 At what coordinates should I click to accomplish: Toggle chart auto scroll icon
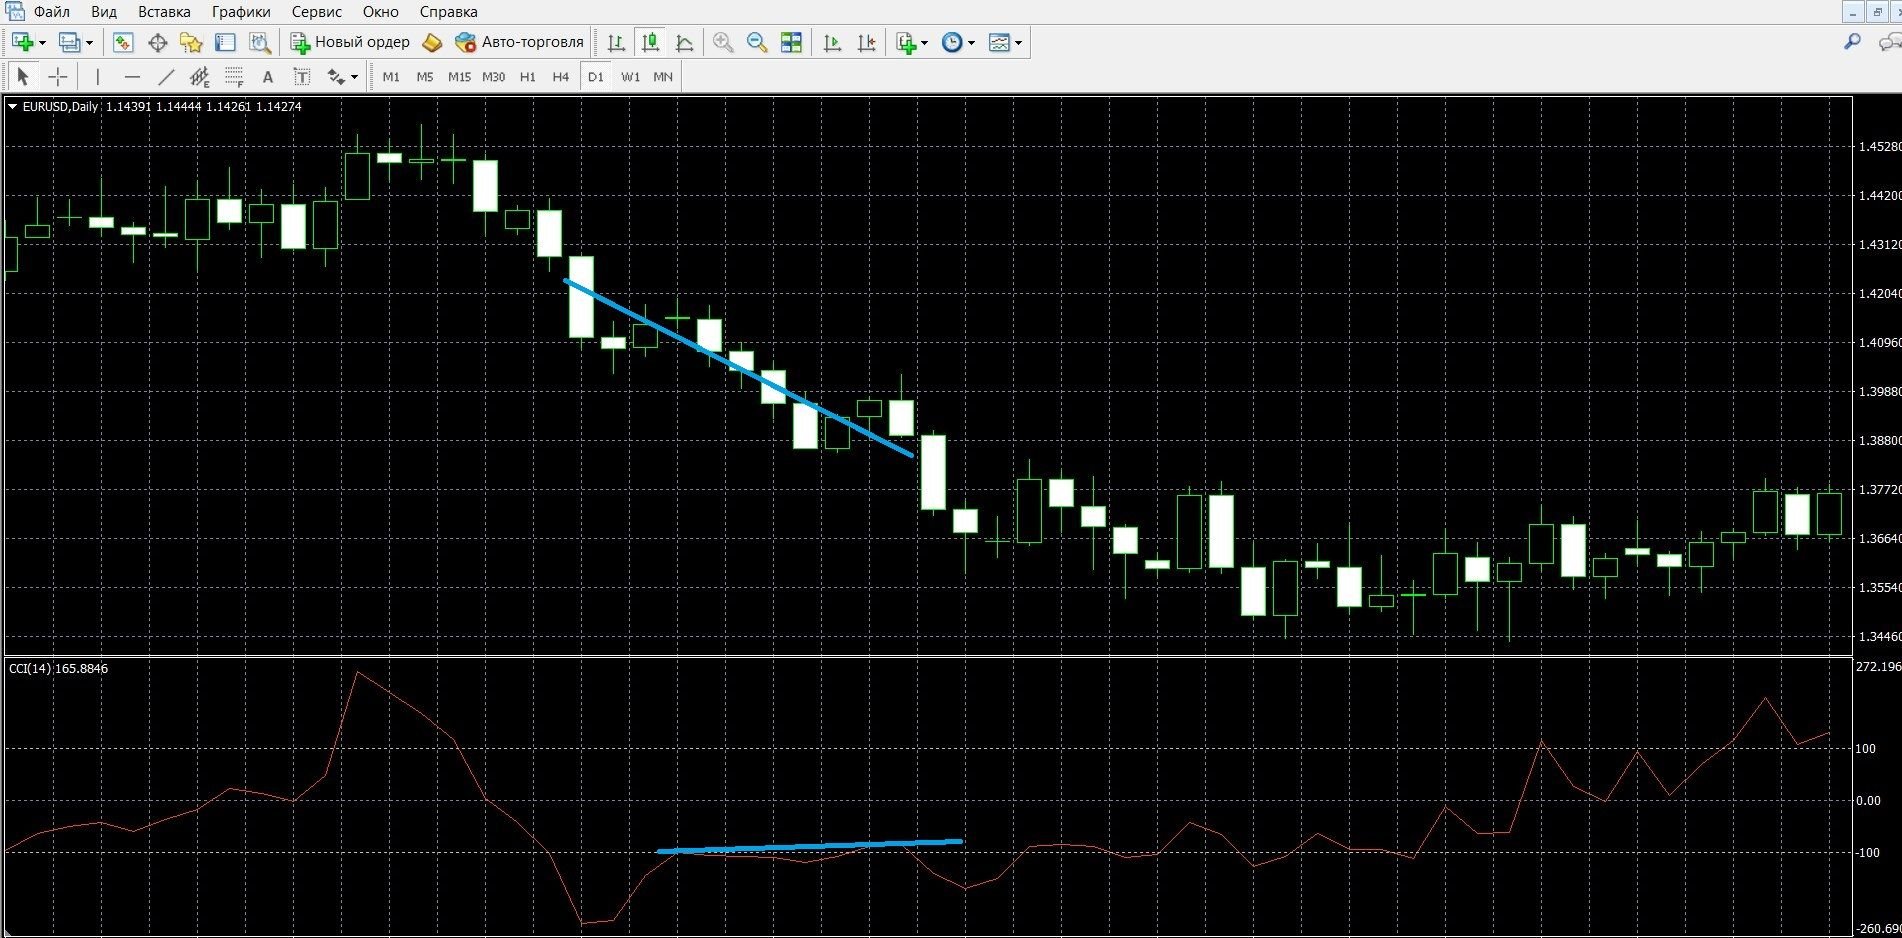click(832, 42)
